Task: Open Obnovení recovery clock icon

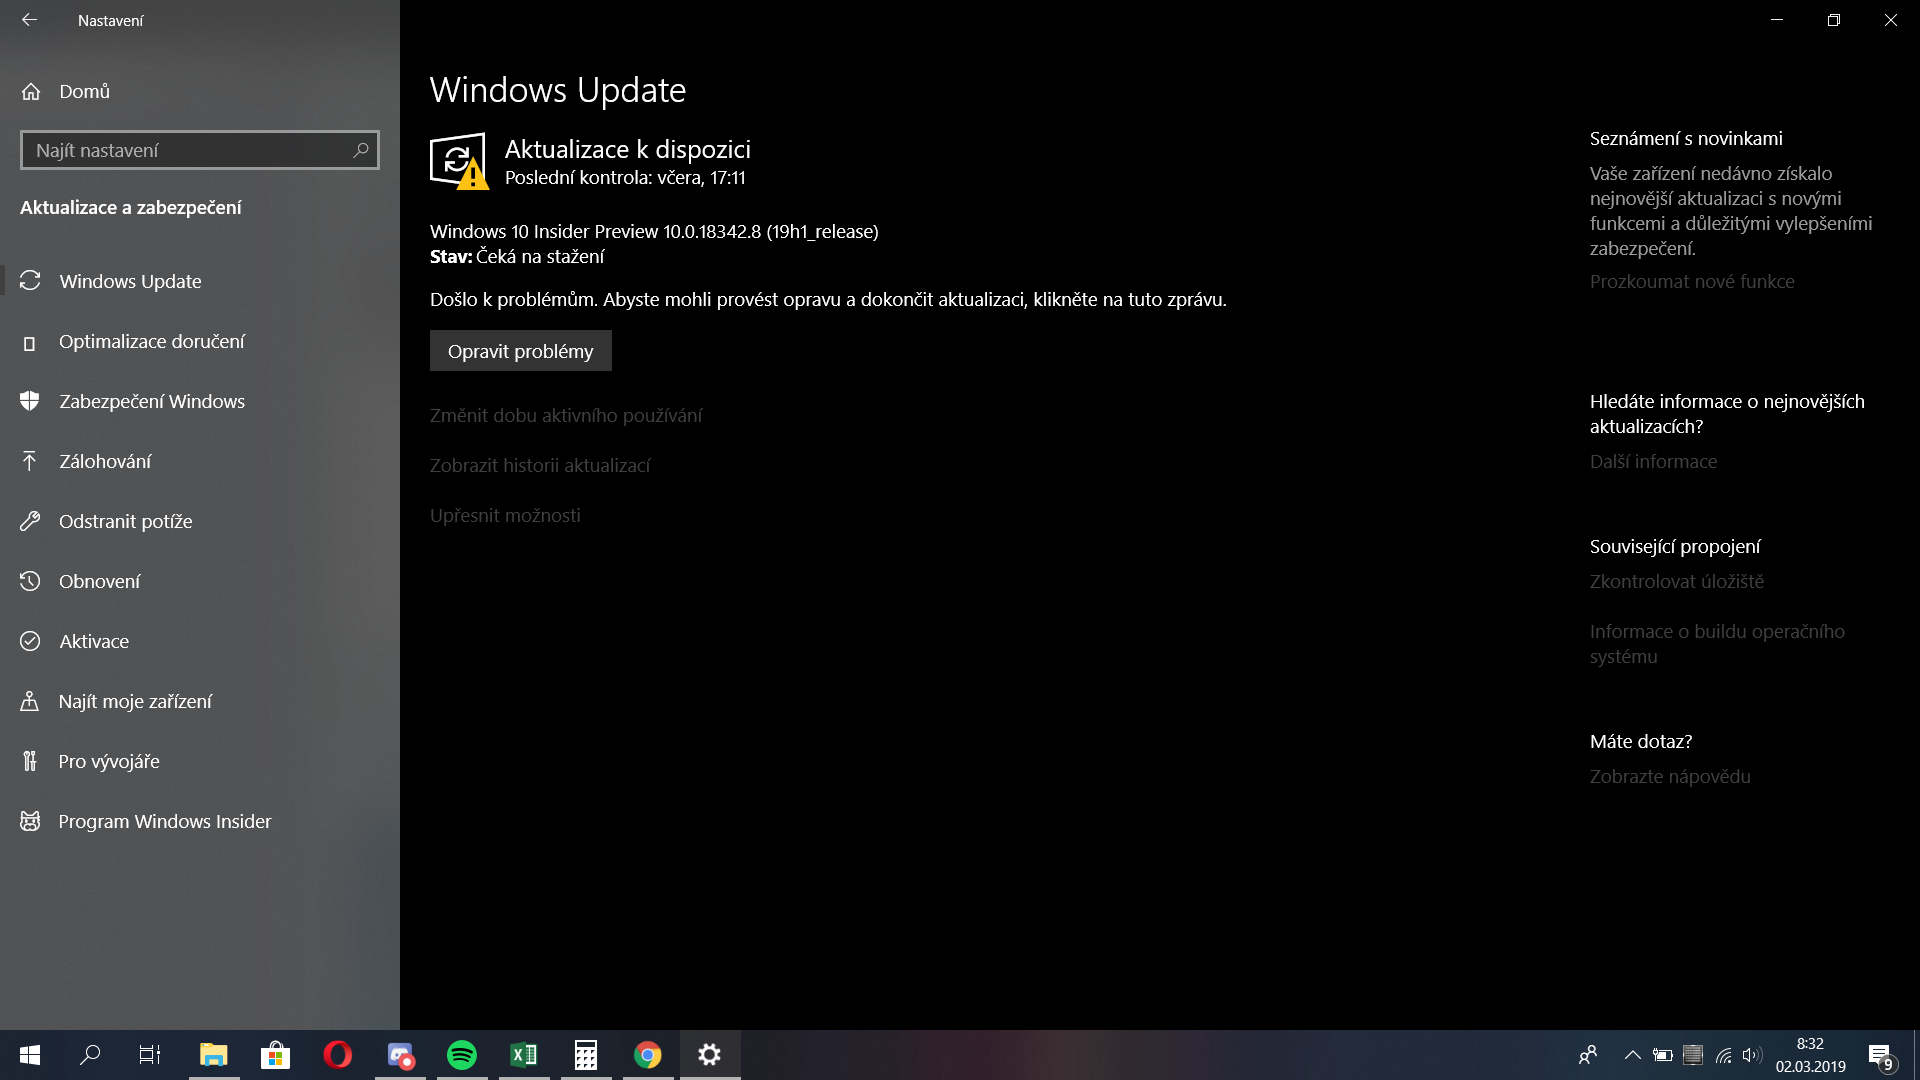Action: click(x=30, y=581)
